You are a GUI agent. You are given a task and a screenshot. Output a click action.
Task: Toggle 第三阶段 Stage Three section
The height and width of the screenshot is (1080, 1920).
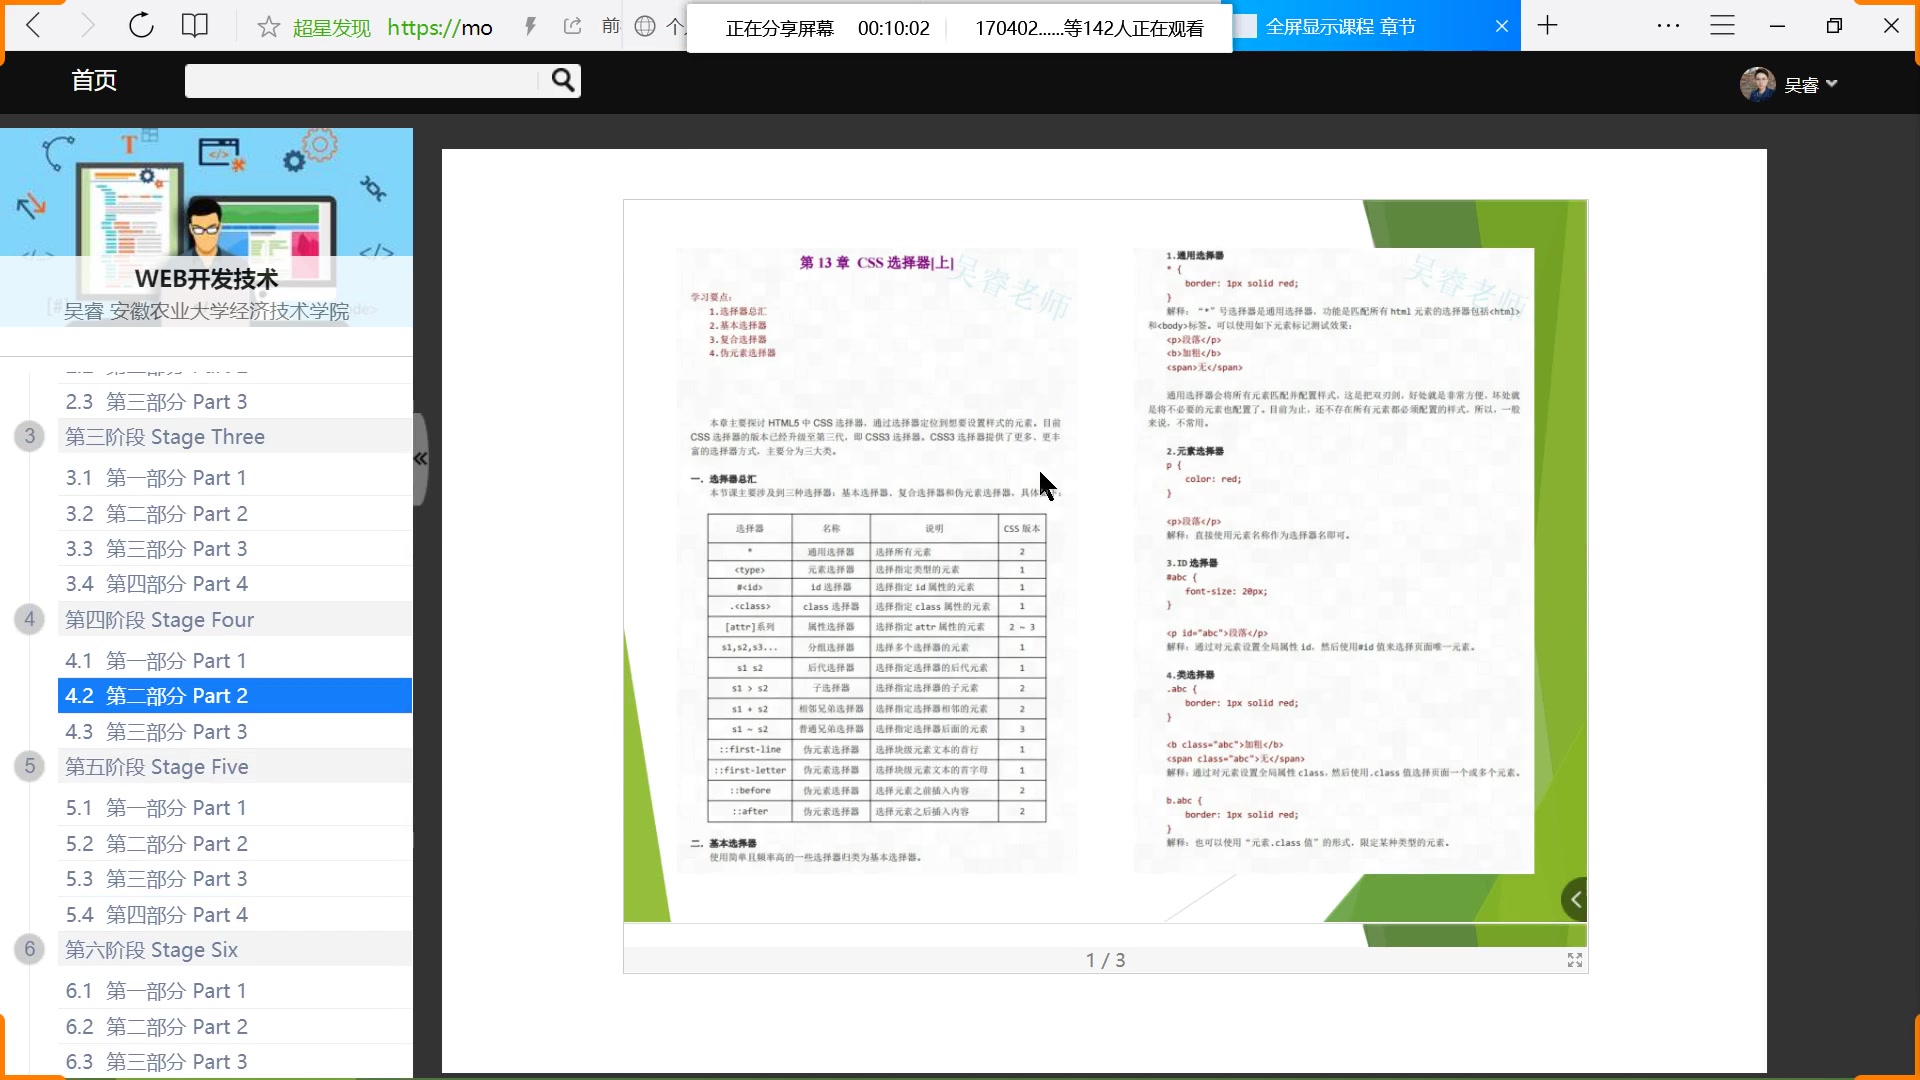coord(165,437)
